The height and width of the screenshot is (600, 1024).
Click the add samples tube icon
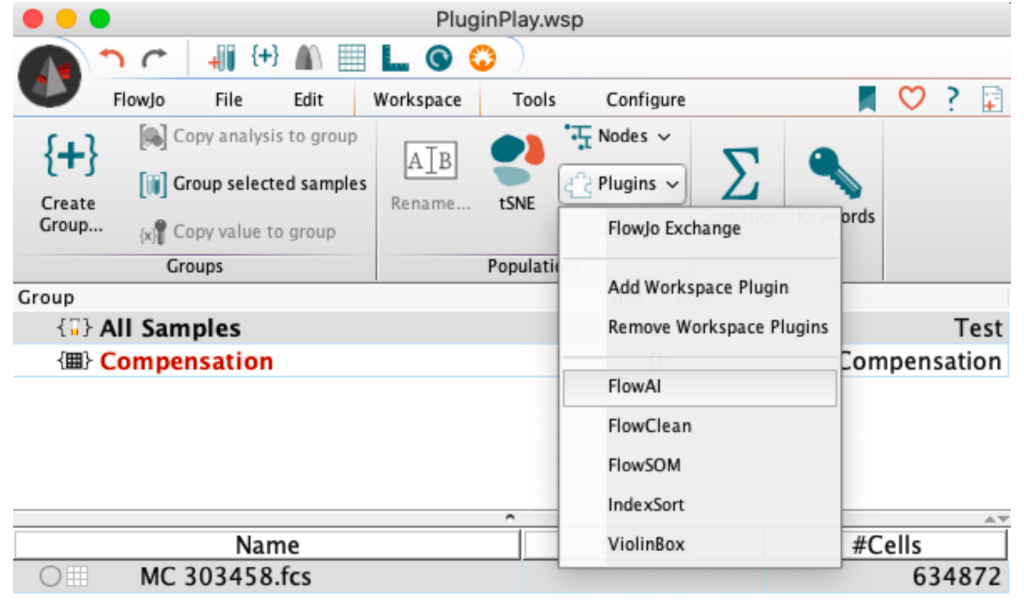click(x=221, y=60)
